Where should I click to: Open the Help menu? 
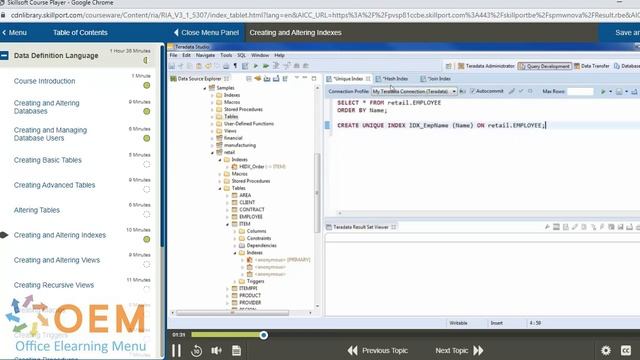pyautogui.click(x=279, y=55)
